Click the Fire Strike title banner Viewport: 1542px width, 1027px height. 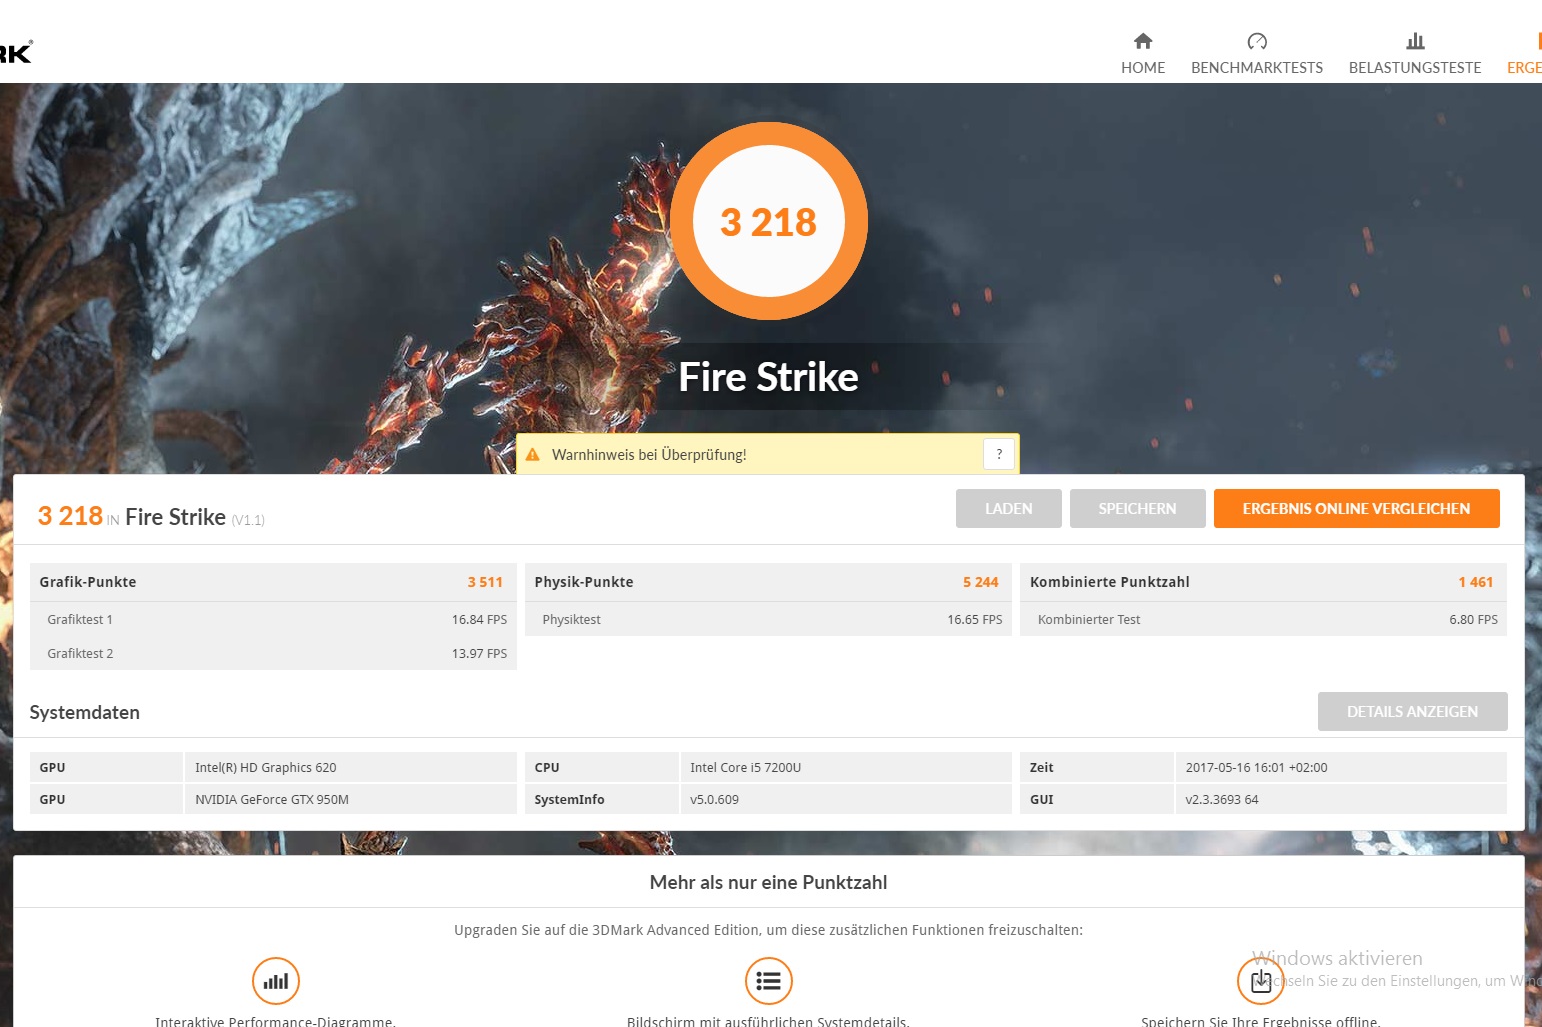pos(769,377)
